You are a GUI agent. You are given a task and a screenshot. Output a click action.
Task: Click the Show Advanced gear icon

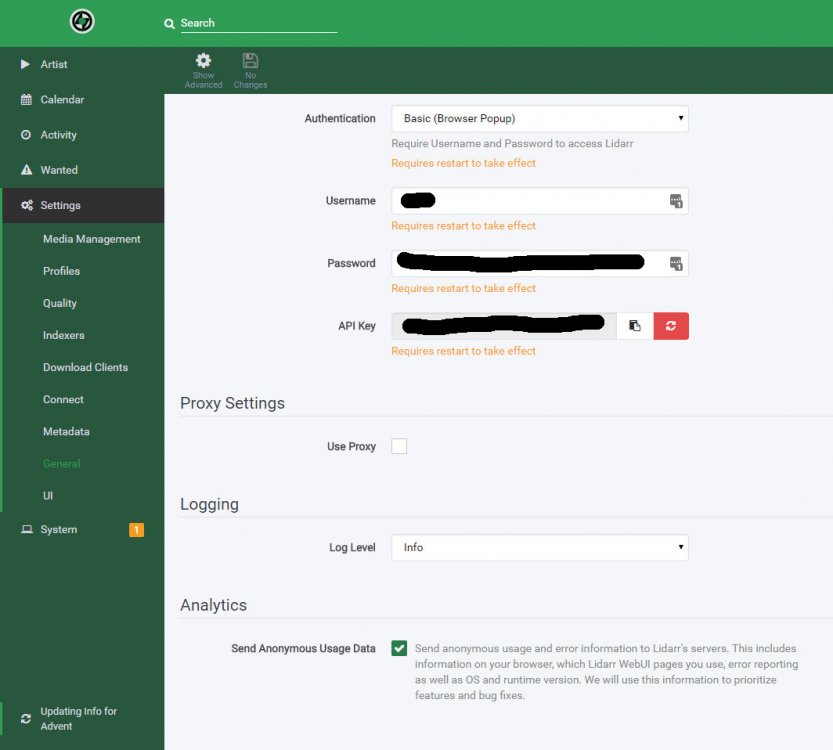pos(203,60)
